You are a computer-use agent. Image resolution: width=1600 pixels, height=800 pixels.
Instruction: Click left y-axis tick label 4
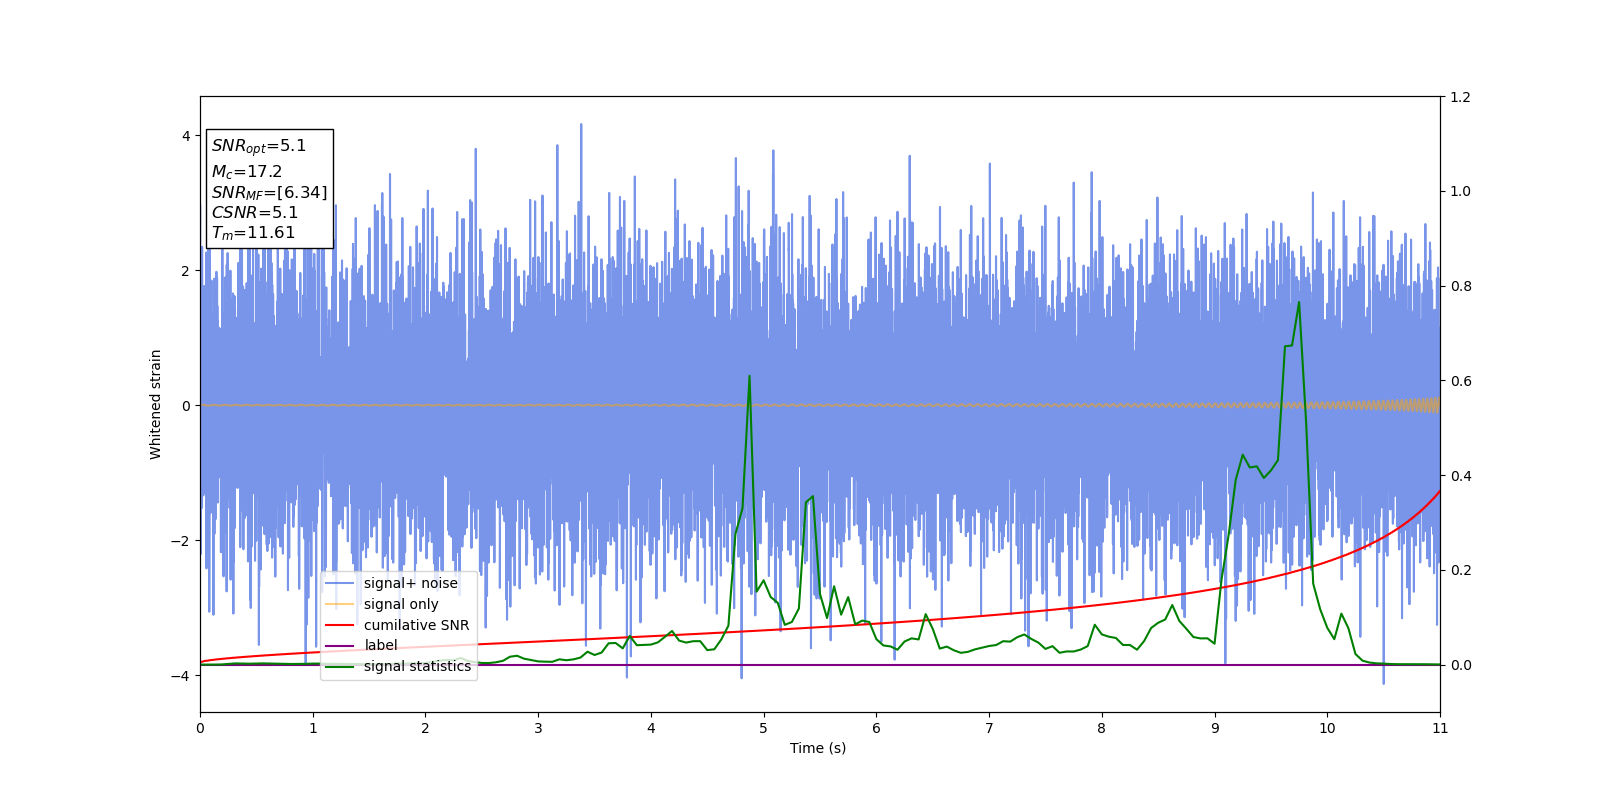[186, 136]
